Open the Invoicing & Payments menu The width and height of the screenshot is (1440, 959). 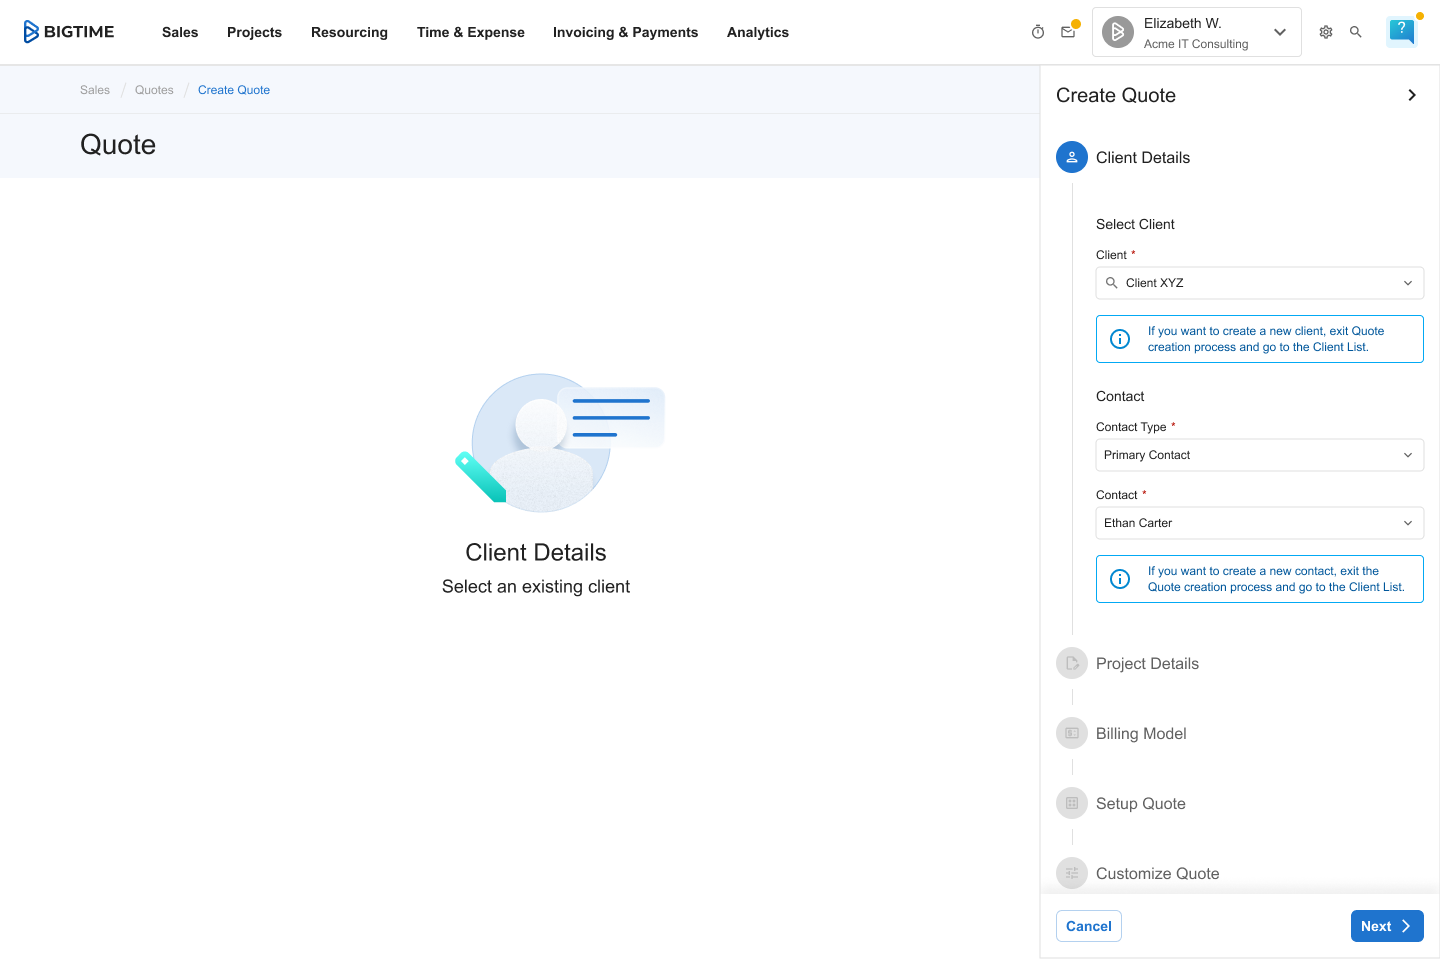tap(625, 32)
